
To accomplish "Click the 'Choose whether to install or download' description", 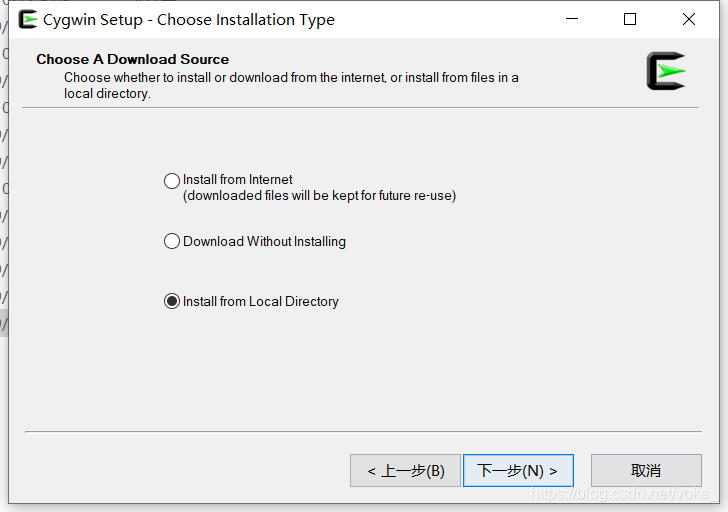I will pos(291,85).
